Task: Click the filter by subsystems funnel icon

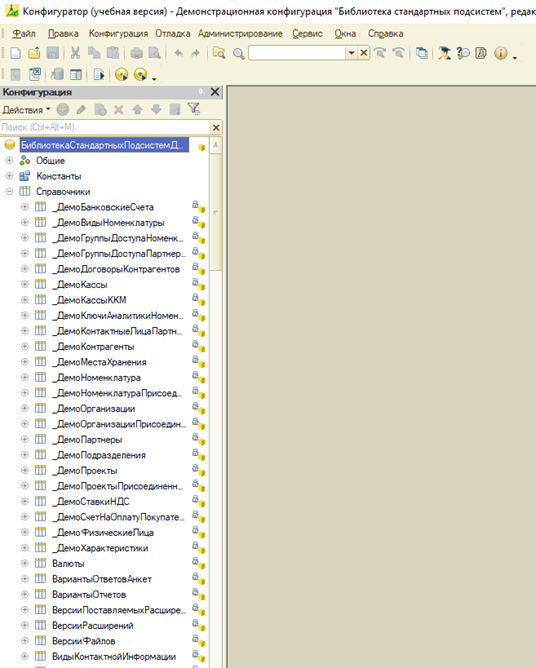Action: tap(194, 109)
